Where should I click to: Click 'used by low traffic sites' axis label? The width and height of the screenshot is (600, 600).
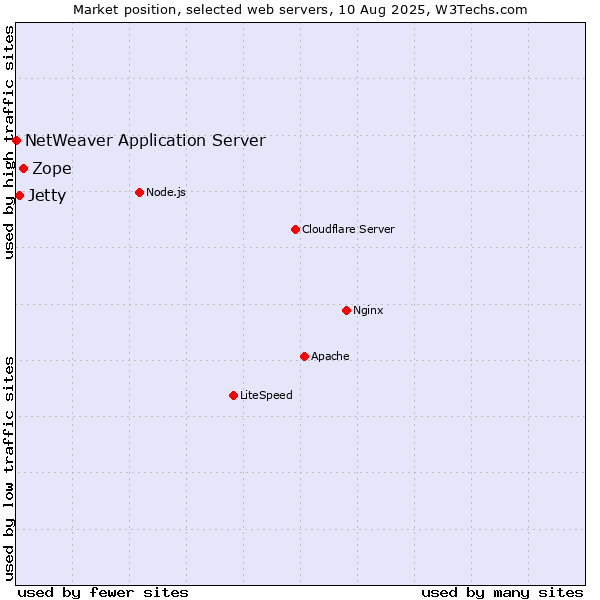point(8,469)
